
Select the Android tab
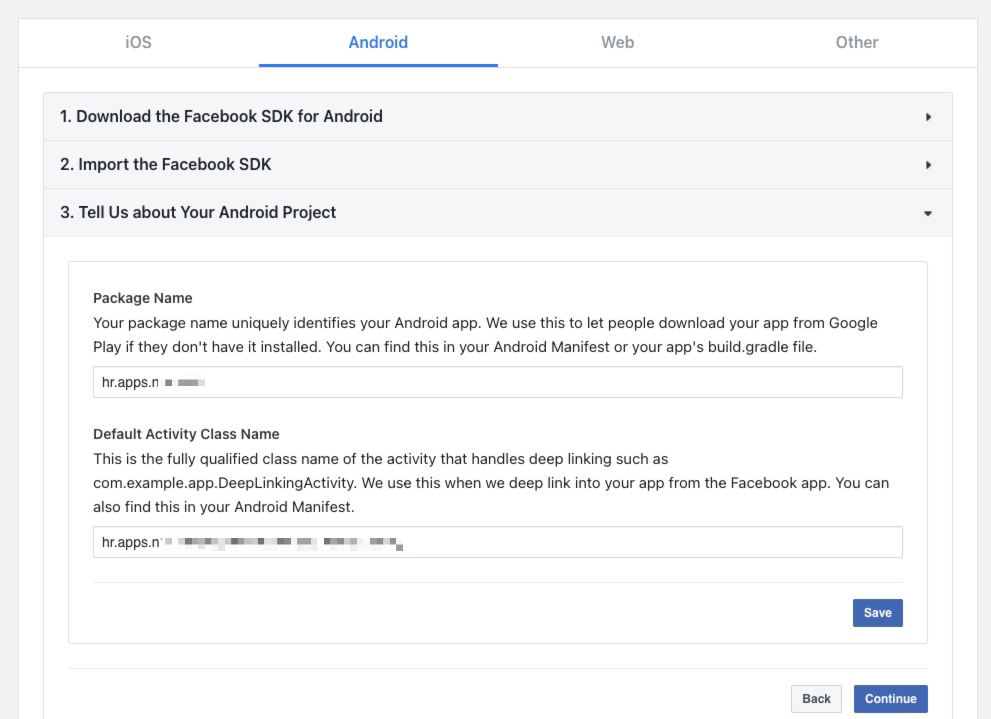click(x=378, y=42)
